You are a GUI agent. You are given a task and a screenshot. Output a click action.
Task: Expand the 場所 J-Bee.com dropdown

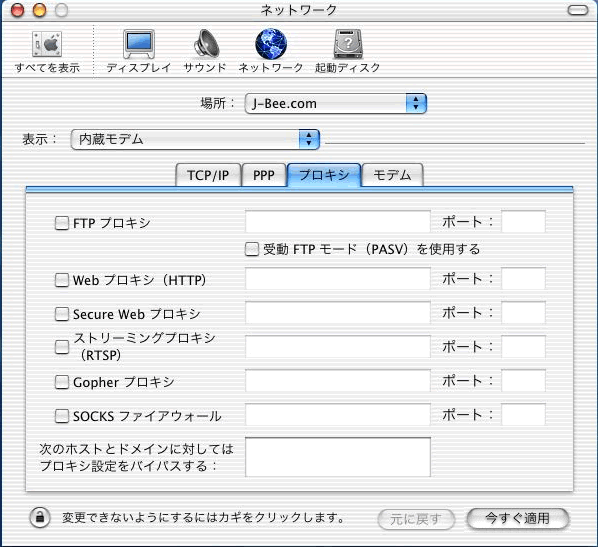336,103
